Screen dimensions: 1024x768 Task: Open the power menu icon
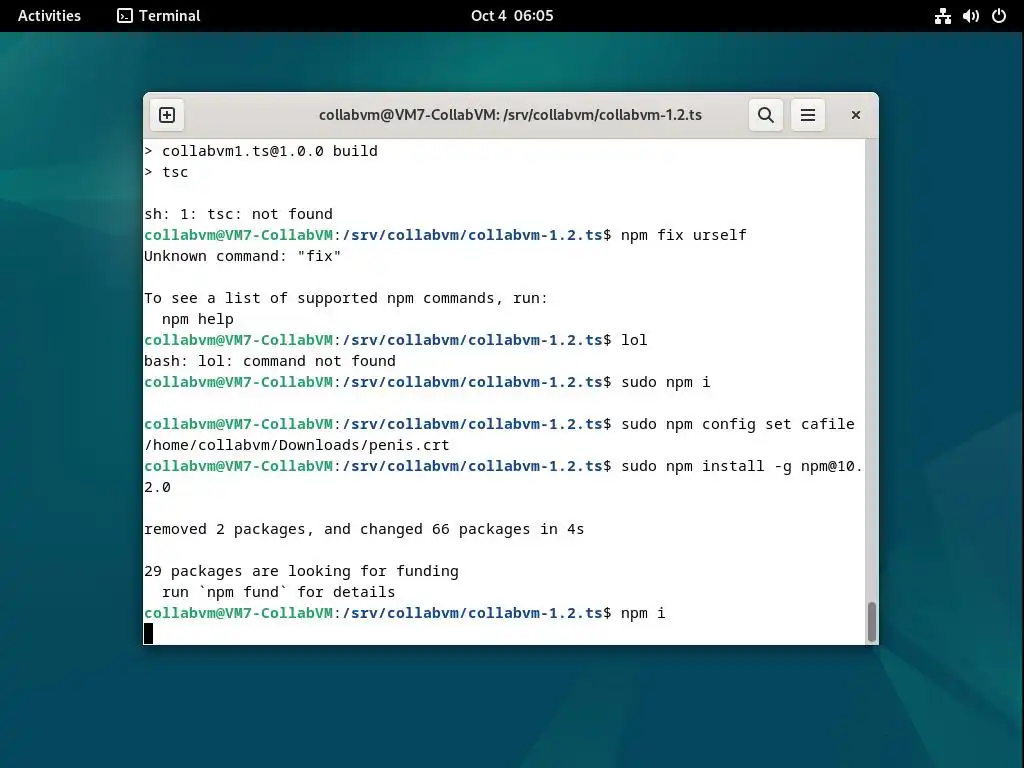pyautogui.click(x=999, y=16)
